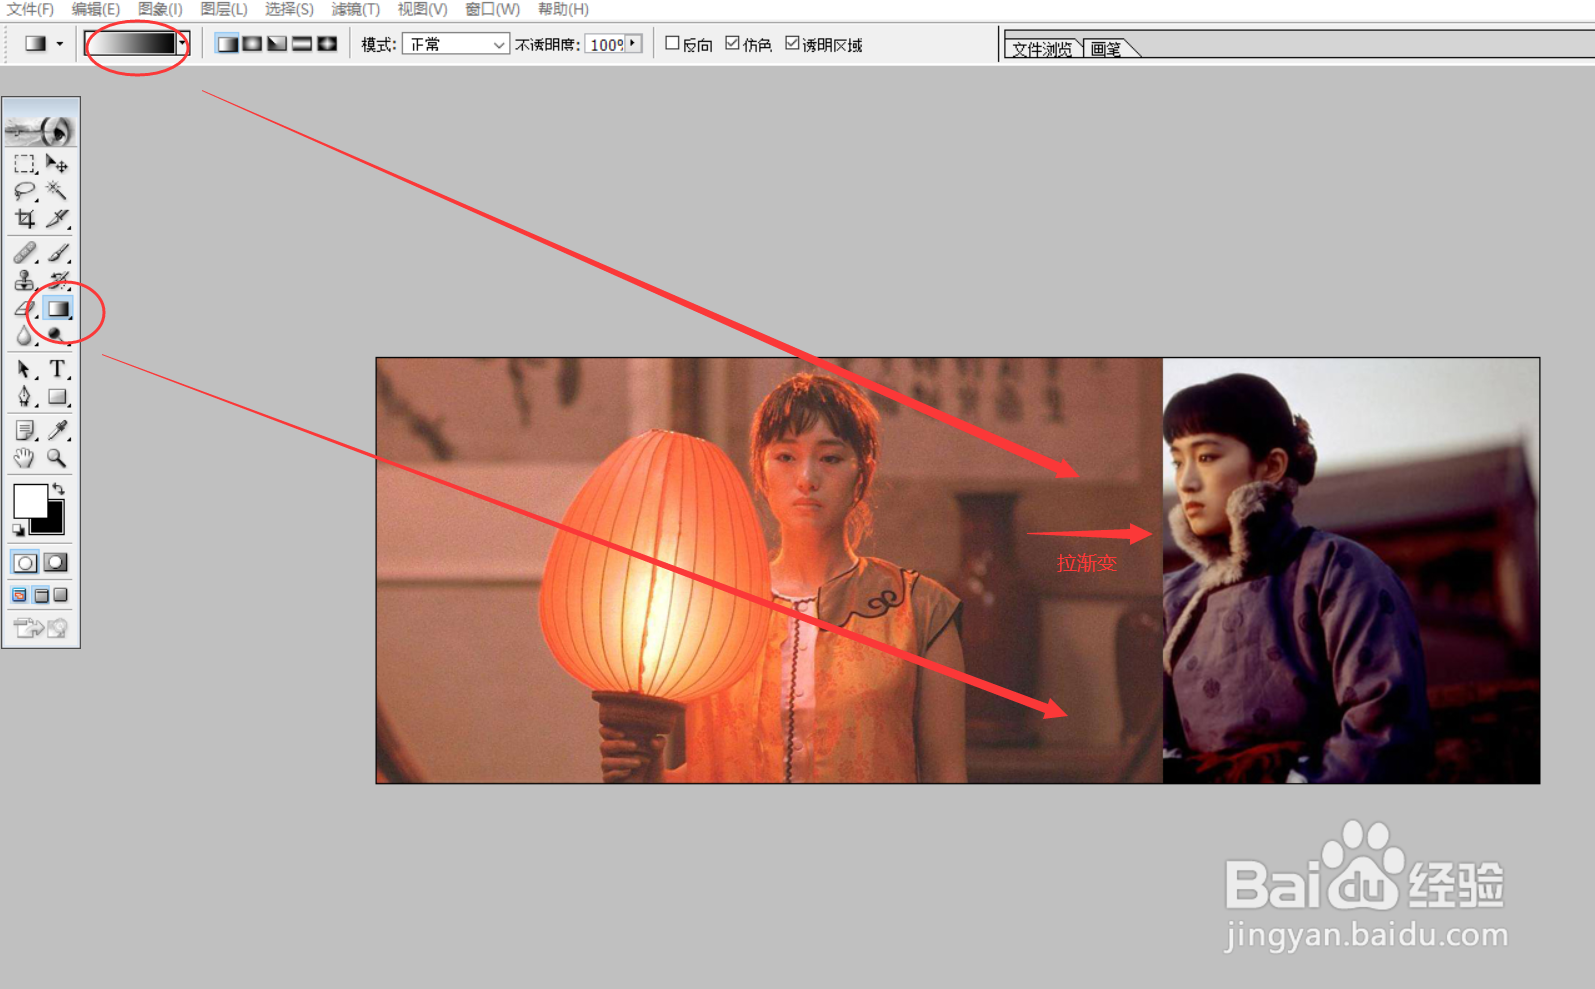The height and width of the screenshot is (989, 1595).
Task: Select the Lasso tool
Action: 25,191
